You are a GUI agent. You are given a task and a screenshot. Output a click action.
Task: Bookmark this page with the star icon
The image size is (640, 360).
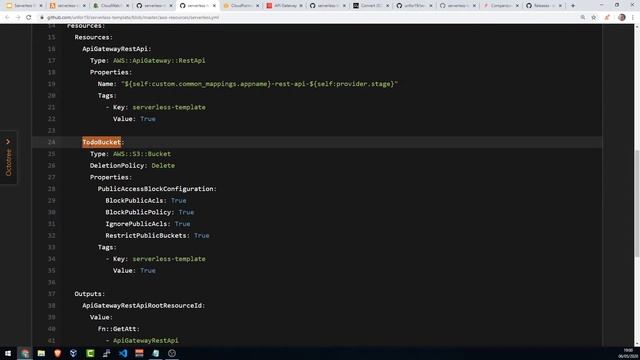pos(594,18)
